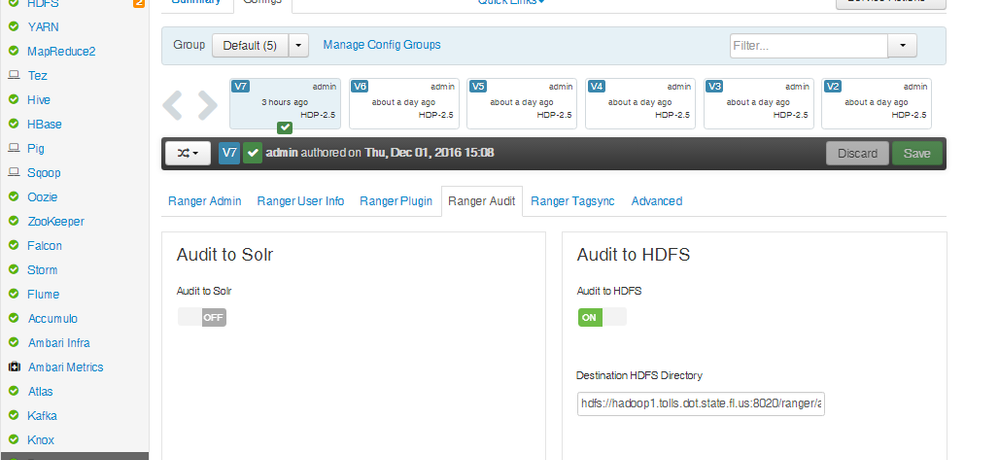Click the Falcon status check icon
Viewport: 999px width, 460px height.
(x=13, y=245)
